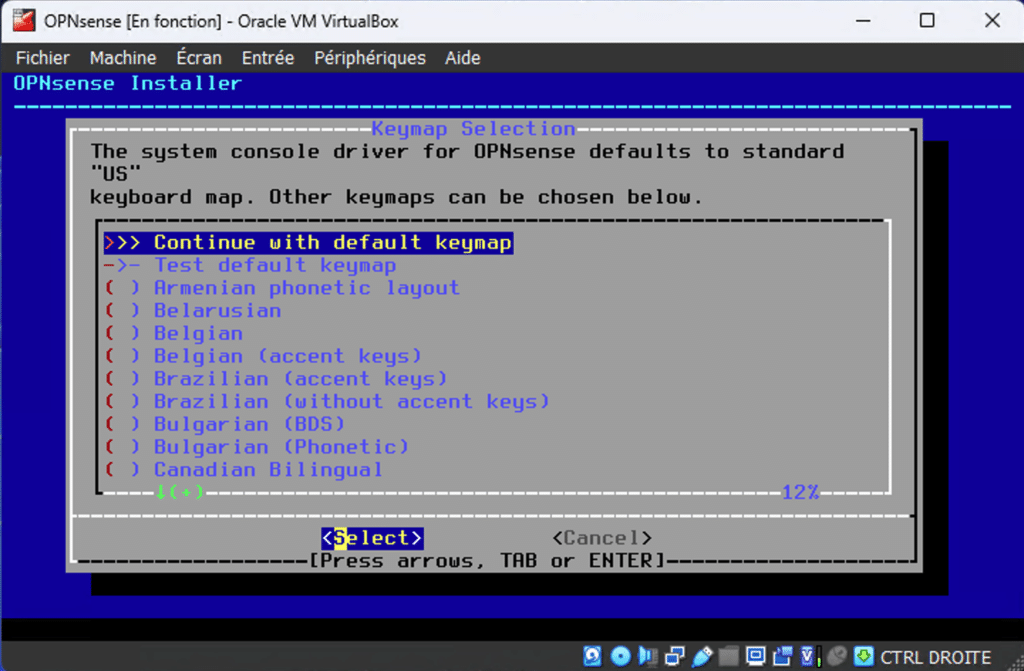The height and width of the screenshot is (671, 1024).
Task: Open the Machine menu
Action: click(x=123, y=58)
